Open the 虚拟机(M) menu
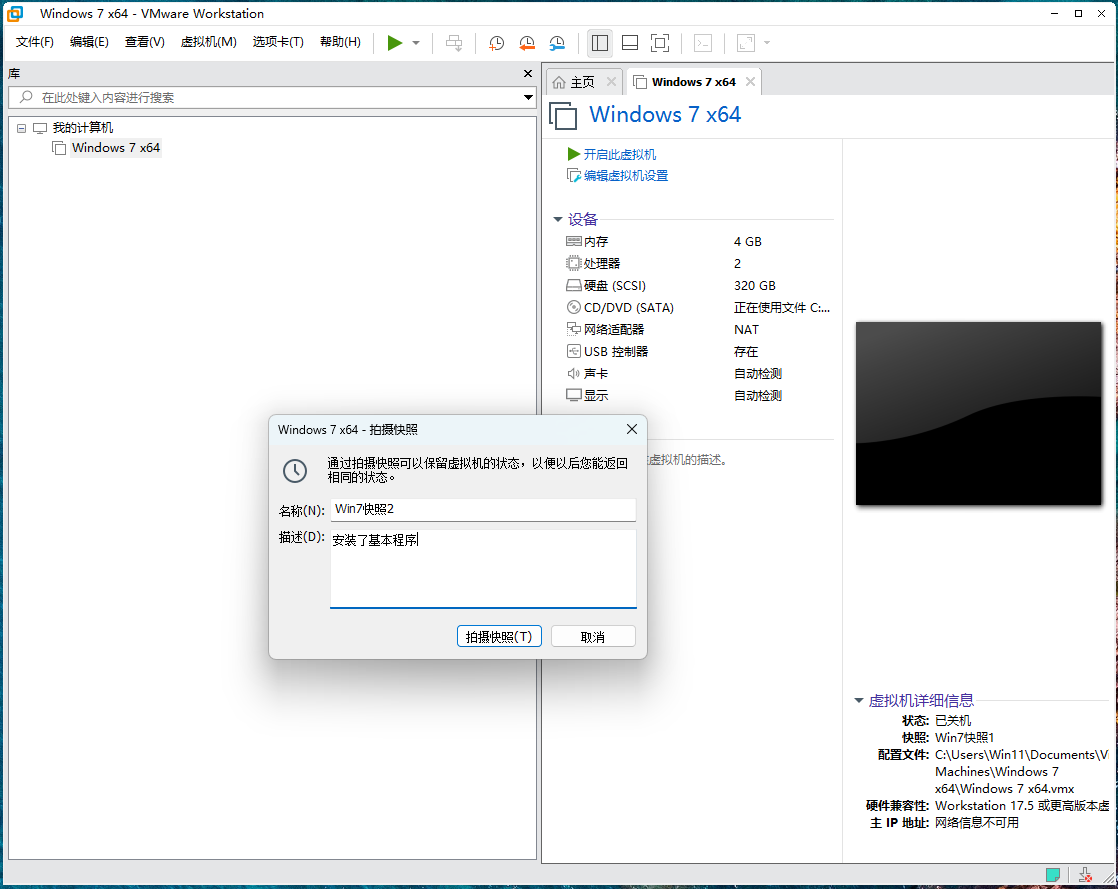This screenshot has width=1118, height=889. [x=208, y=42]
